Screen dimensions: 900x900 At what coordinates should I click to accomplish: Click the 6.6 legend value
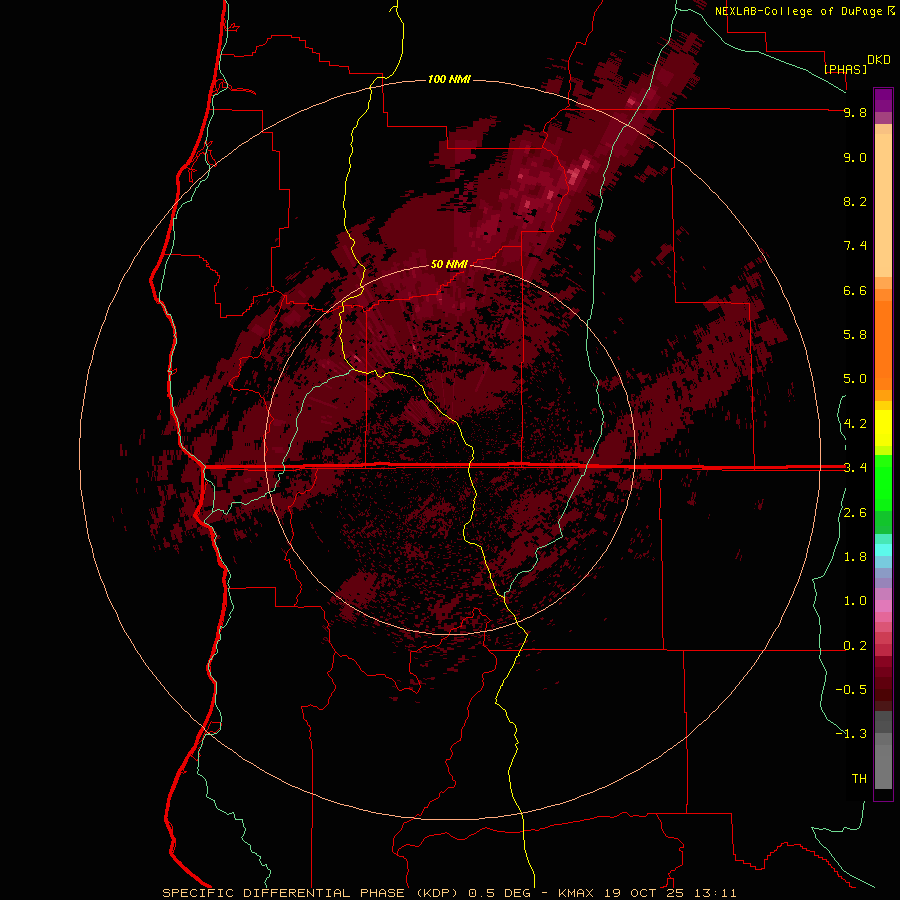coord(855,290)
